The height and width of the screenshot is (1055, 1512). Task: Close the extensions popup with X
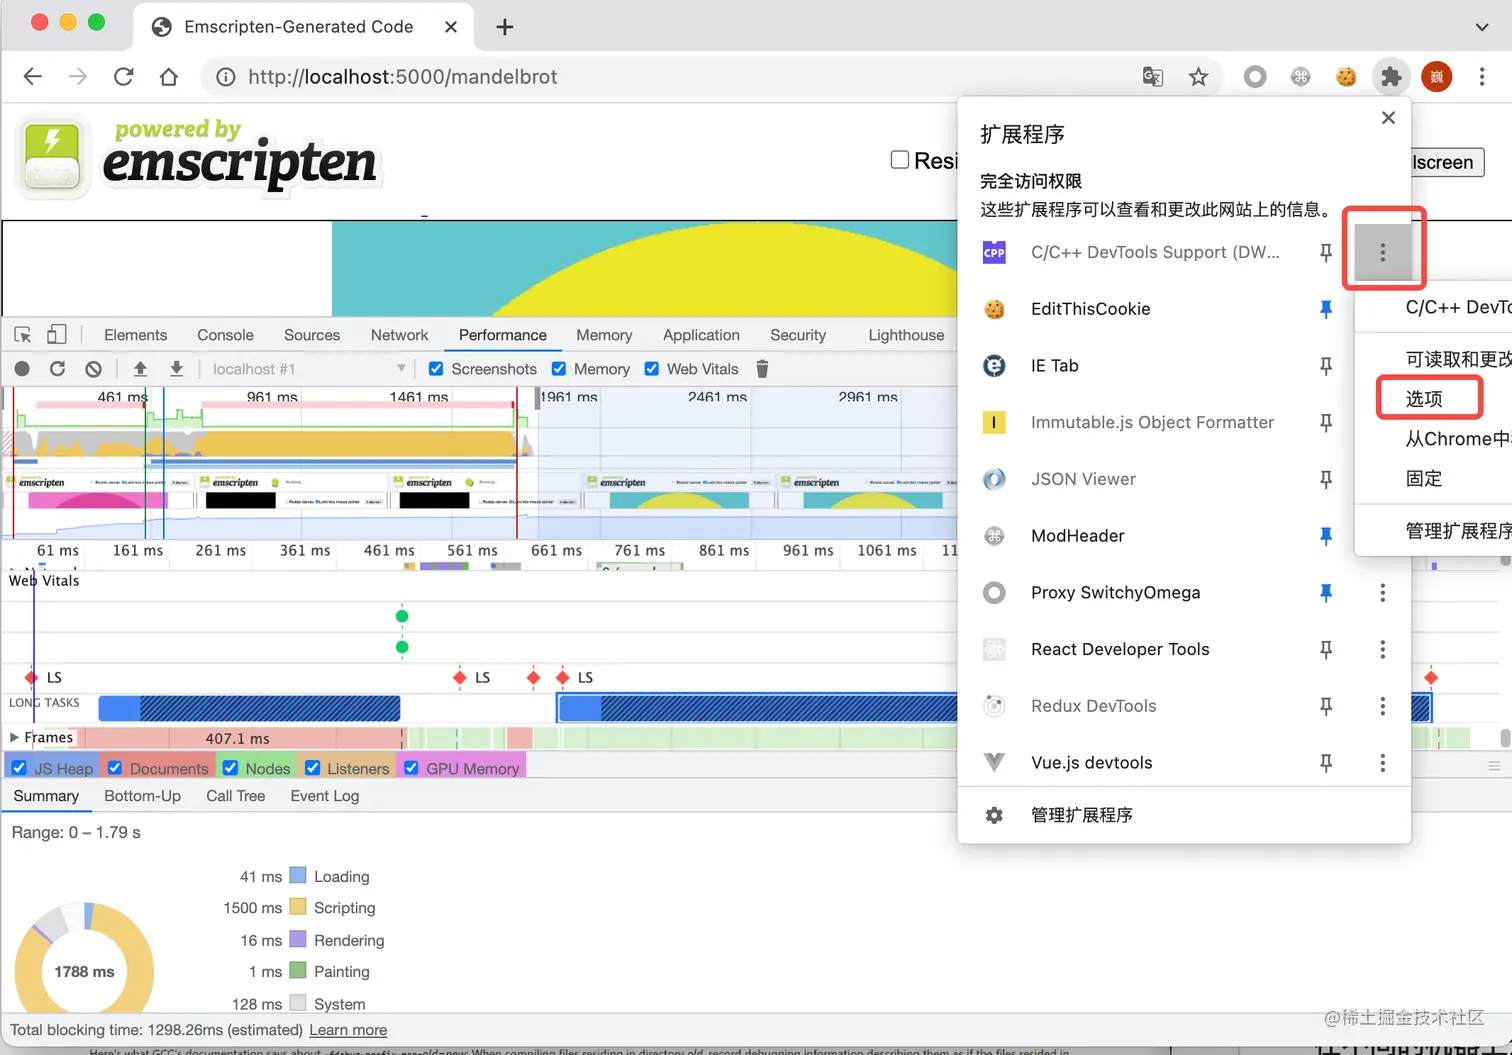point(1388,118)
